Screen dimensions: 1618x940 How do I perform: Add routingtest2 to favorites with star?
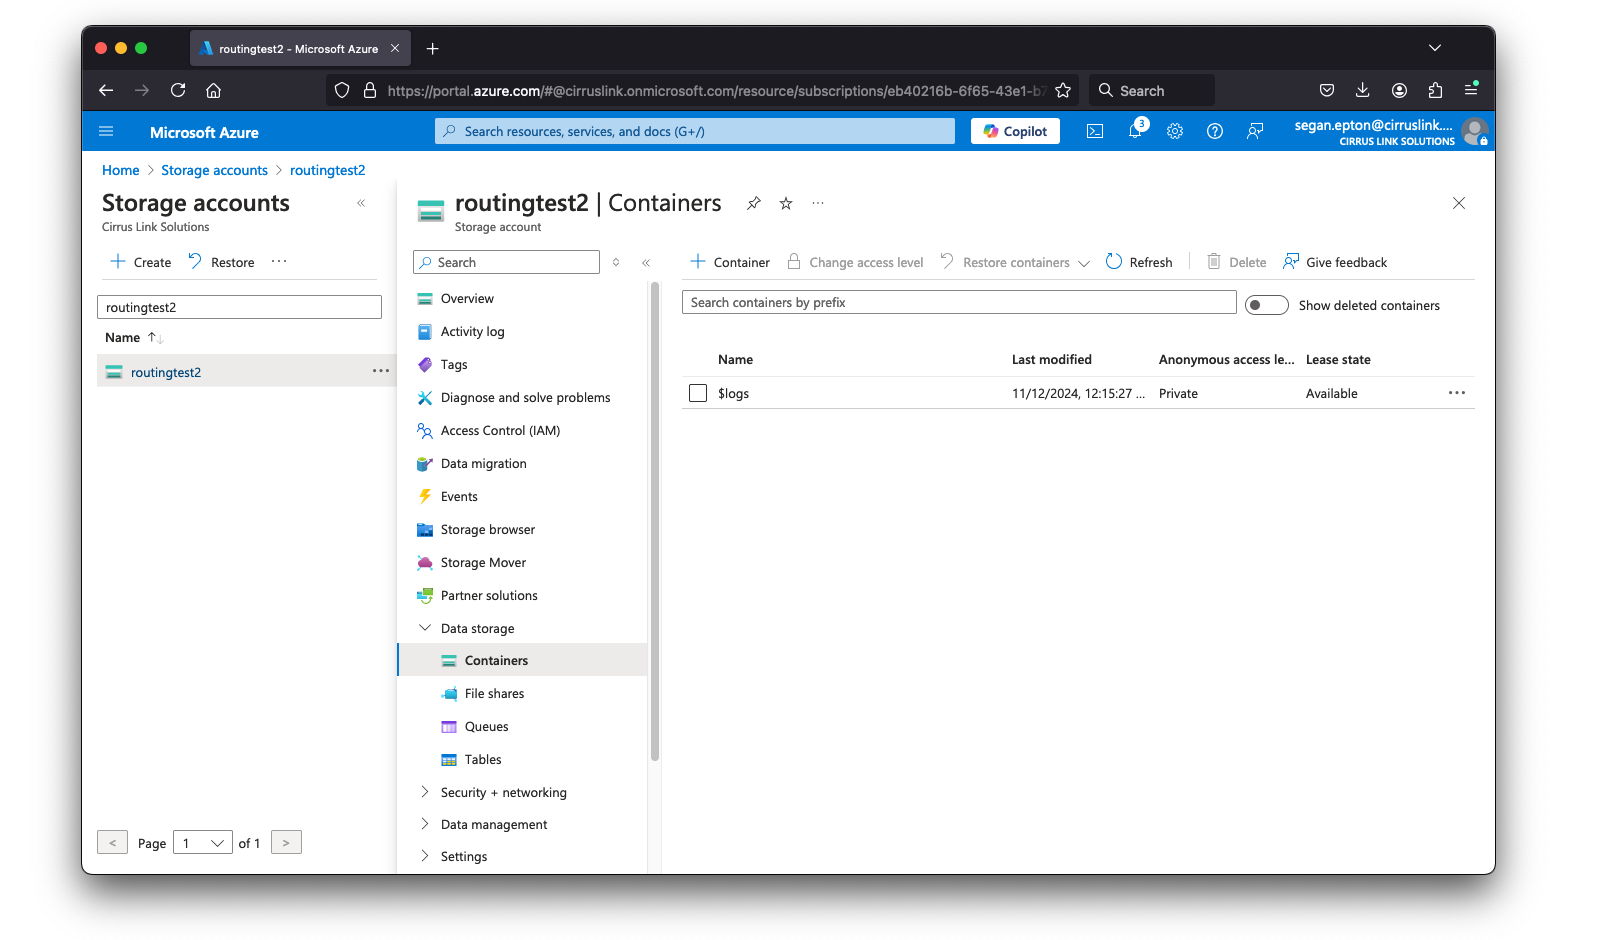[x=786, y=203]
